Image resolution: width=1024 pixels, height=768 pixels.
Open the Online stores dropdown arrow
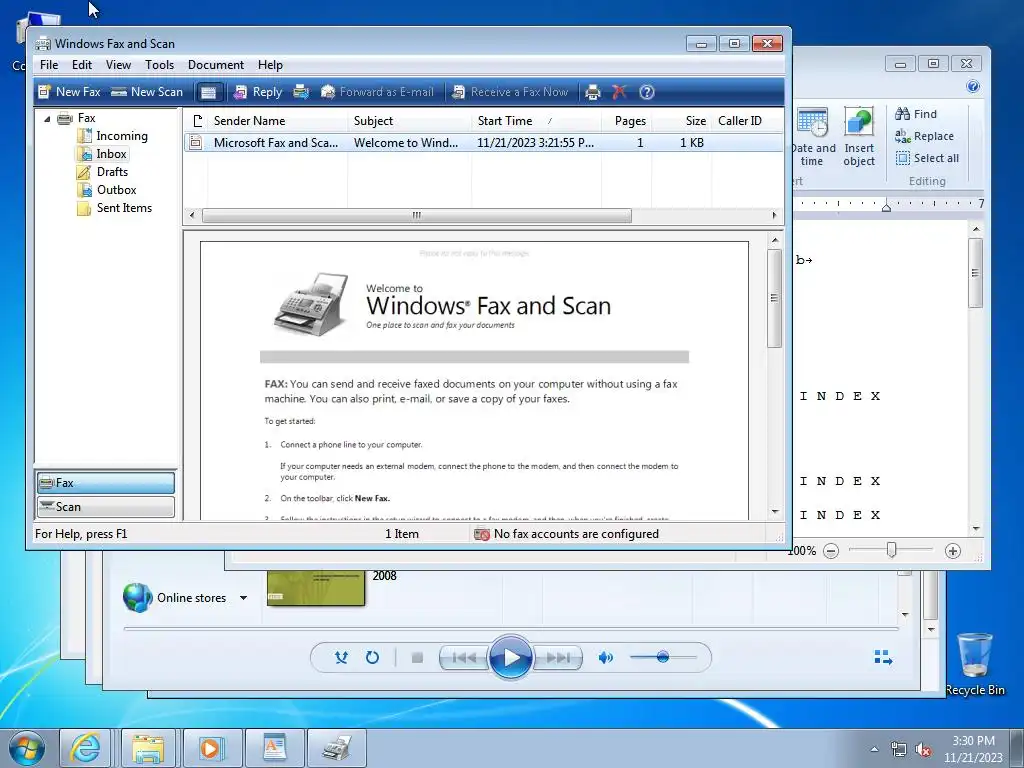(244, 598)
